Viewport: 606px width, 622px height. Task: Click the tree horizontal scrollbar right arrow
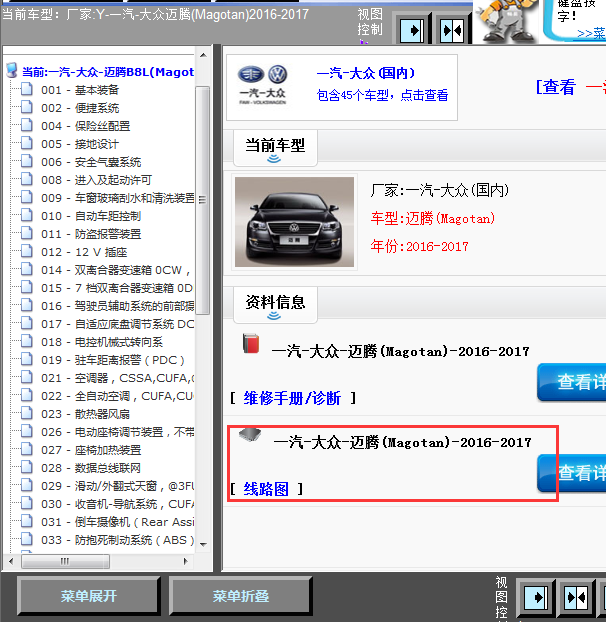tap(185, 561)
